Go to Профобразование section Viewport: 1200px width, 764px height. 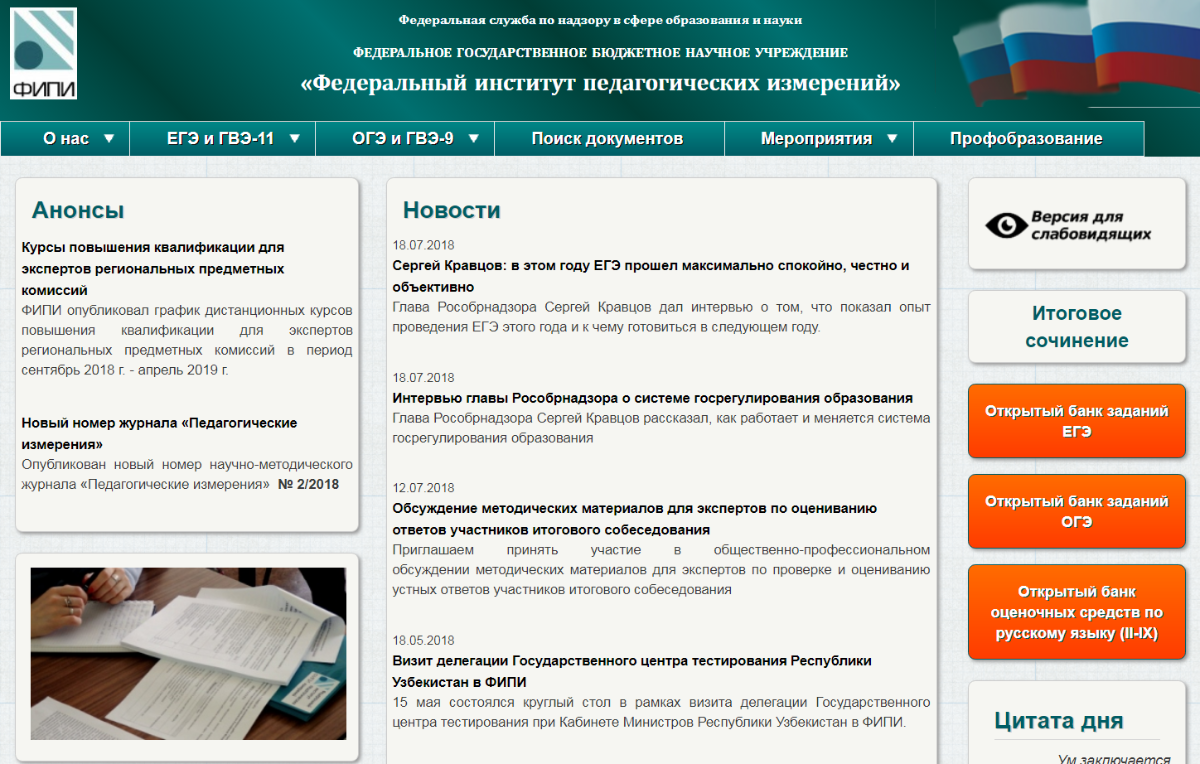coord(1027,139)
